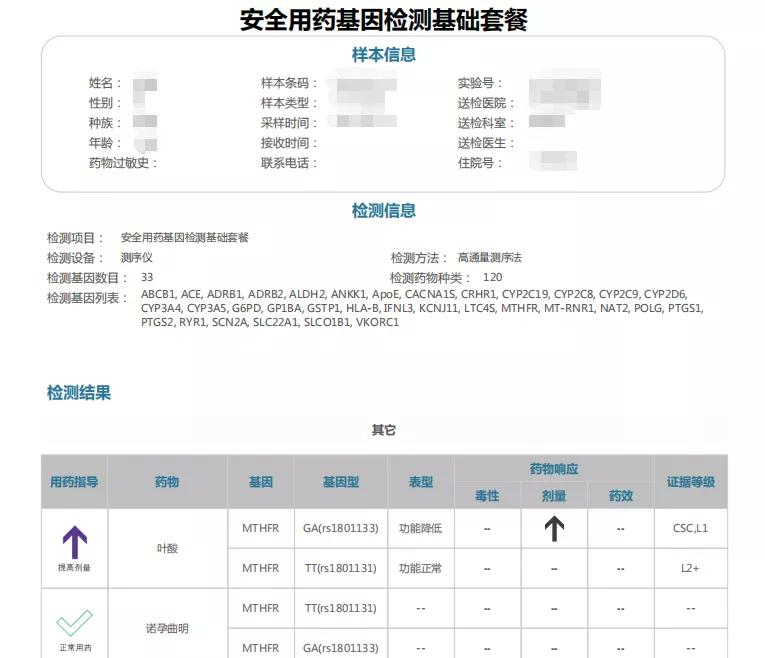765x658 pixels.
Task: Select HLA-B in the gene list
Action: [362, 308]
